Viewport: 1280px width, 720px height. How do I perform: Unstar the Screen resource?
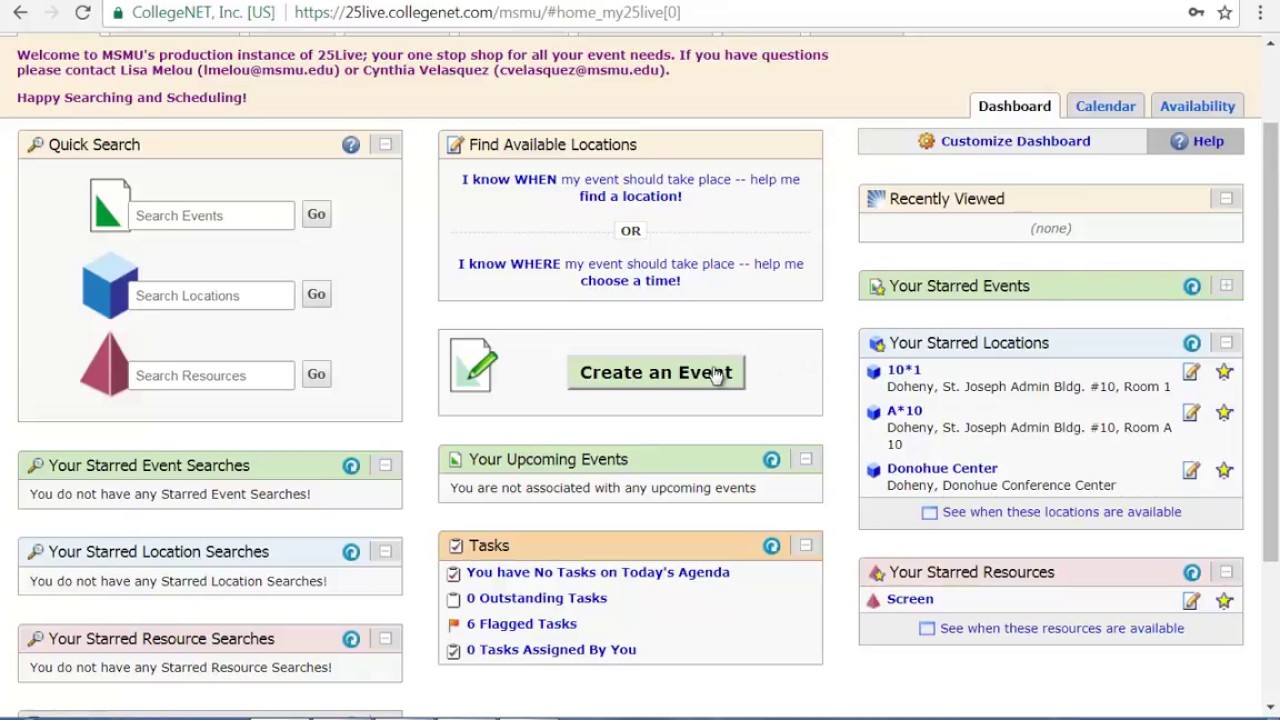click(1224, 601)
